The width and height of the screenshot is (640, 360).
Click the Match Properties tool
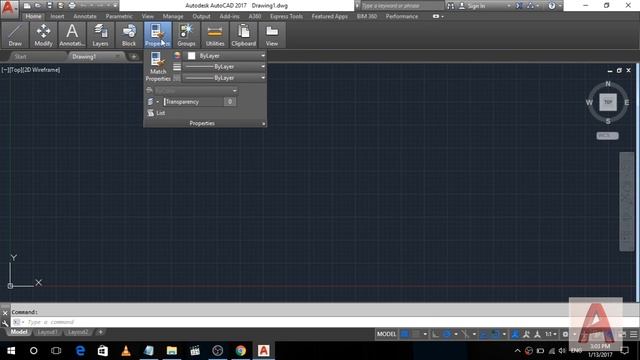point(158,66)
